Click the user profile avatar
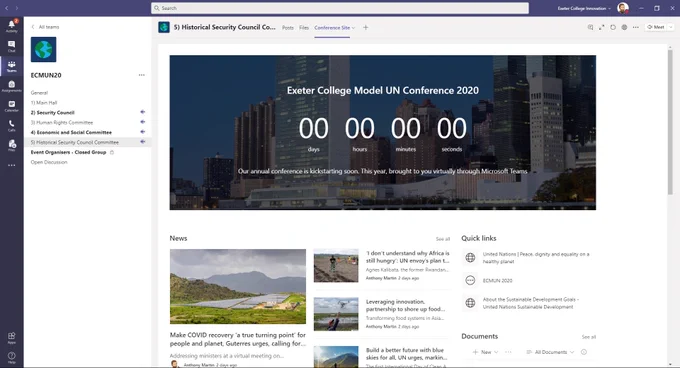Viewport: 680px width, 368px height. 623,8
